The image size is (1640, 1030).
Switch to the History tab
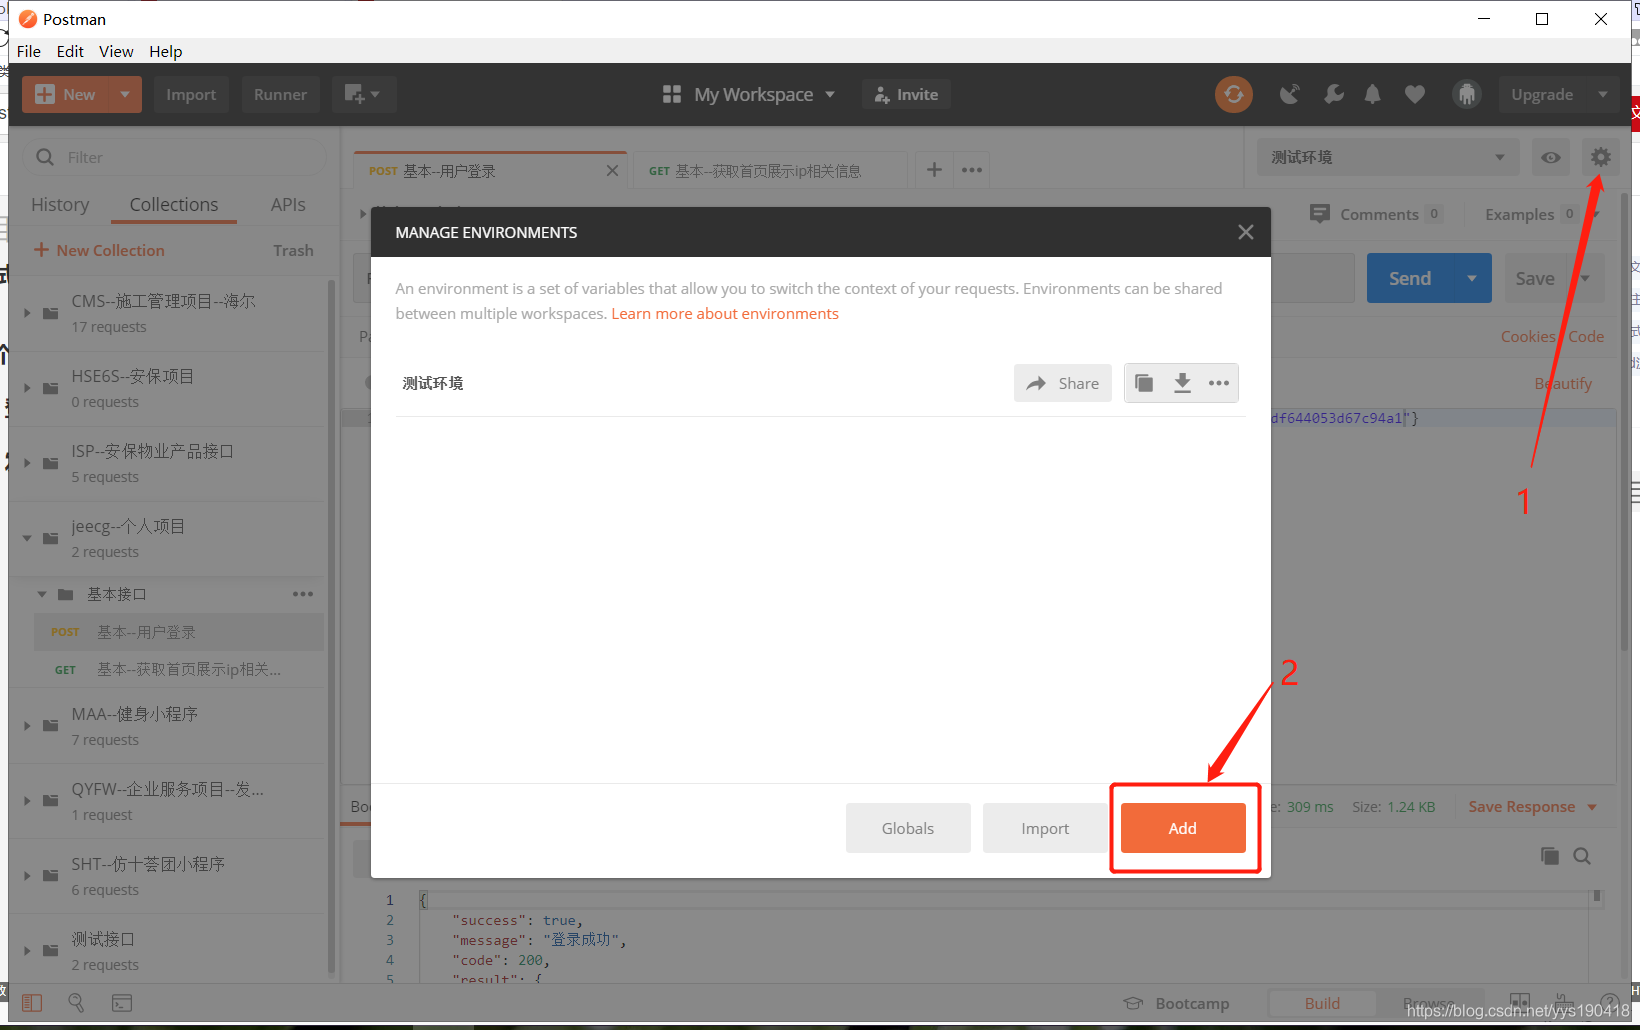coord(60,204)
